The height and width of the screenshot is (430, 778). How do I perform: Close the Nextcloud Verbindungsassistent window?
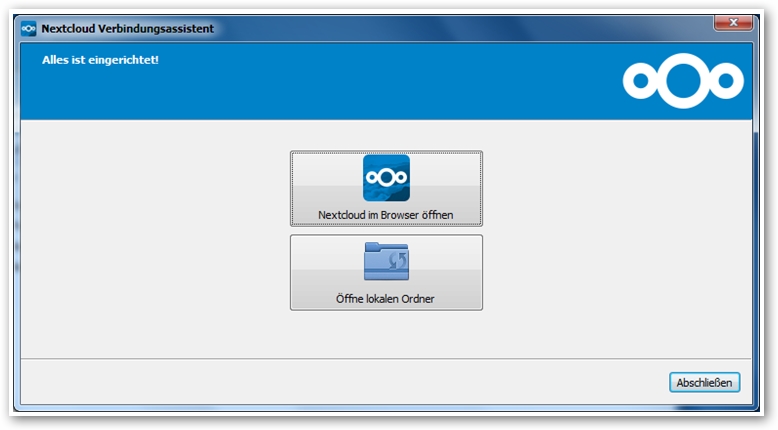pyautogui.click(x=733, y=22)
